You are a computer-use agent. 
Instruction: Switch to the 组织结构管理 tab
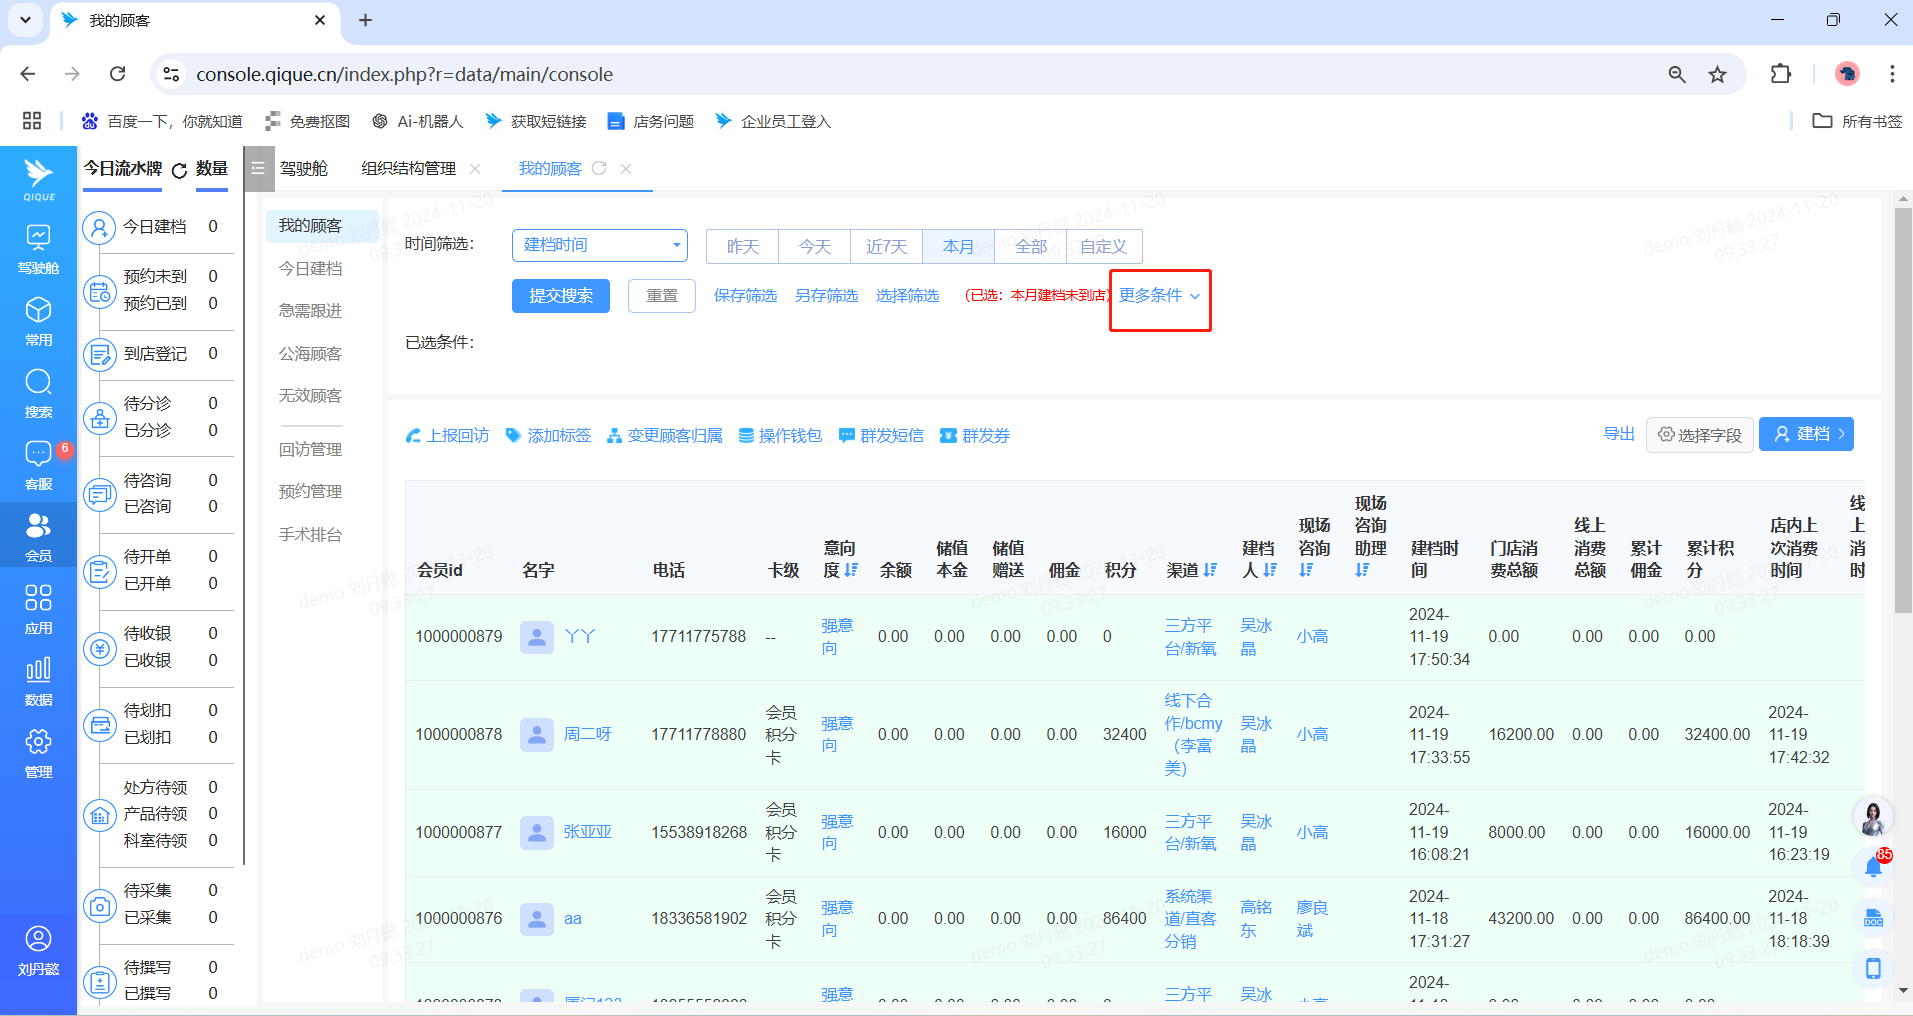pyautogui.click(x=408, y=169)
